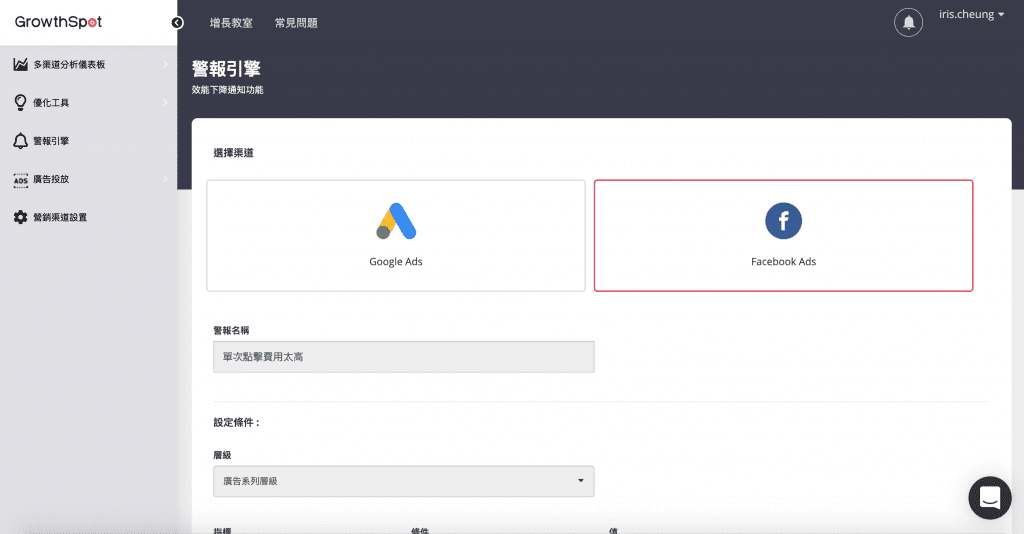
Task: Select 警報引擎 in sidebar
Action: tap(51, 141)
